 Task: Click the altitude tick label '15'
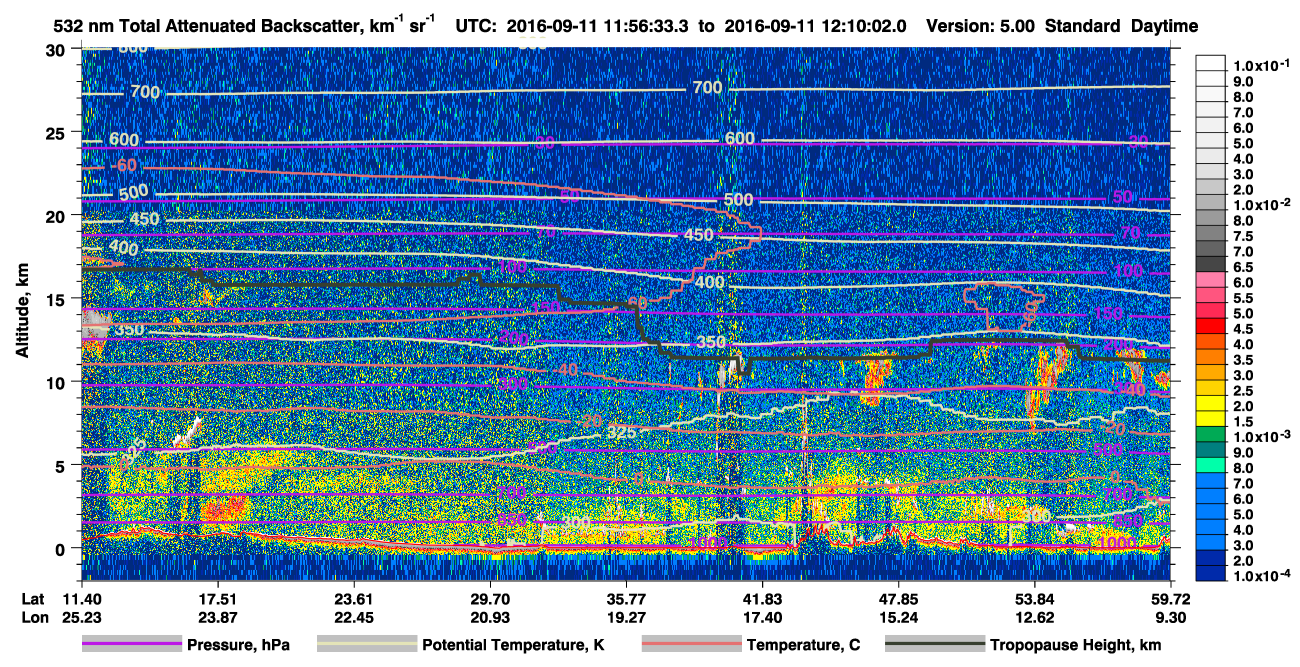click(58, 299)
